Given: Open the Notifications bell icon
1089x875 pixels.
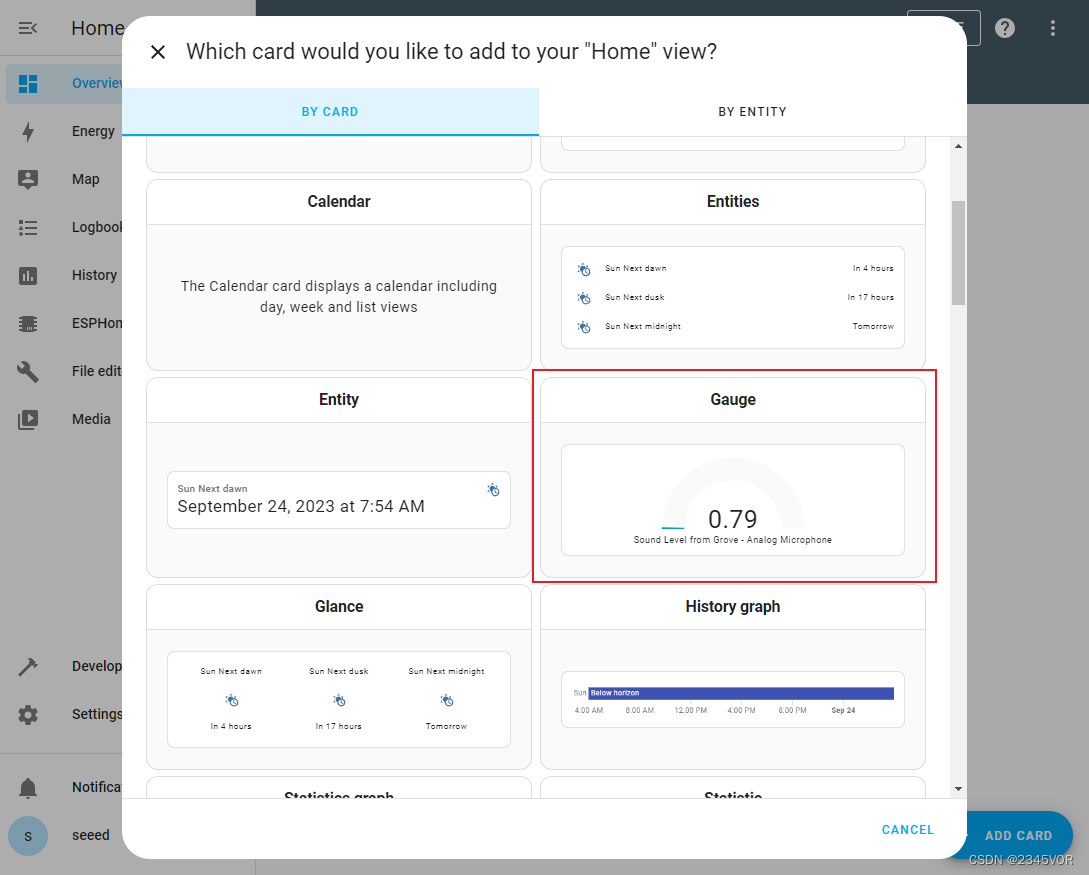Looking at the screenshot, I should 28,787.
